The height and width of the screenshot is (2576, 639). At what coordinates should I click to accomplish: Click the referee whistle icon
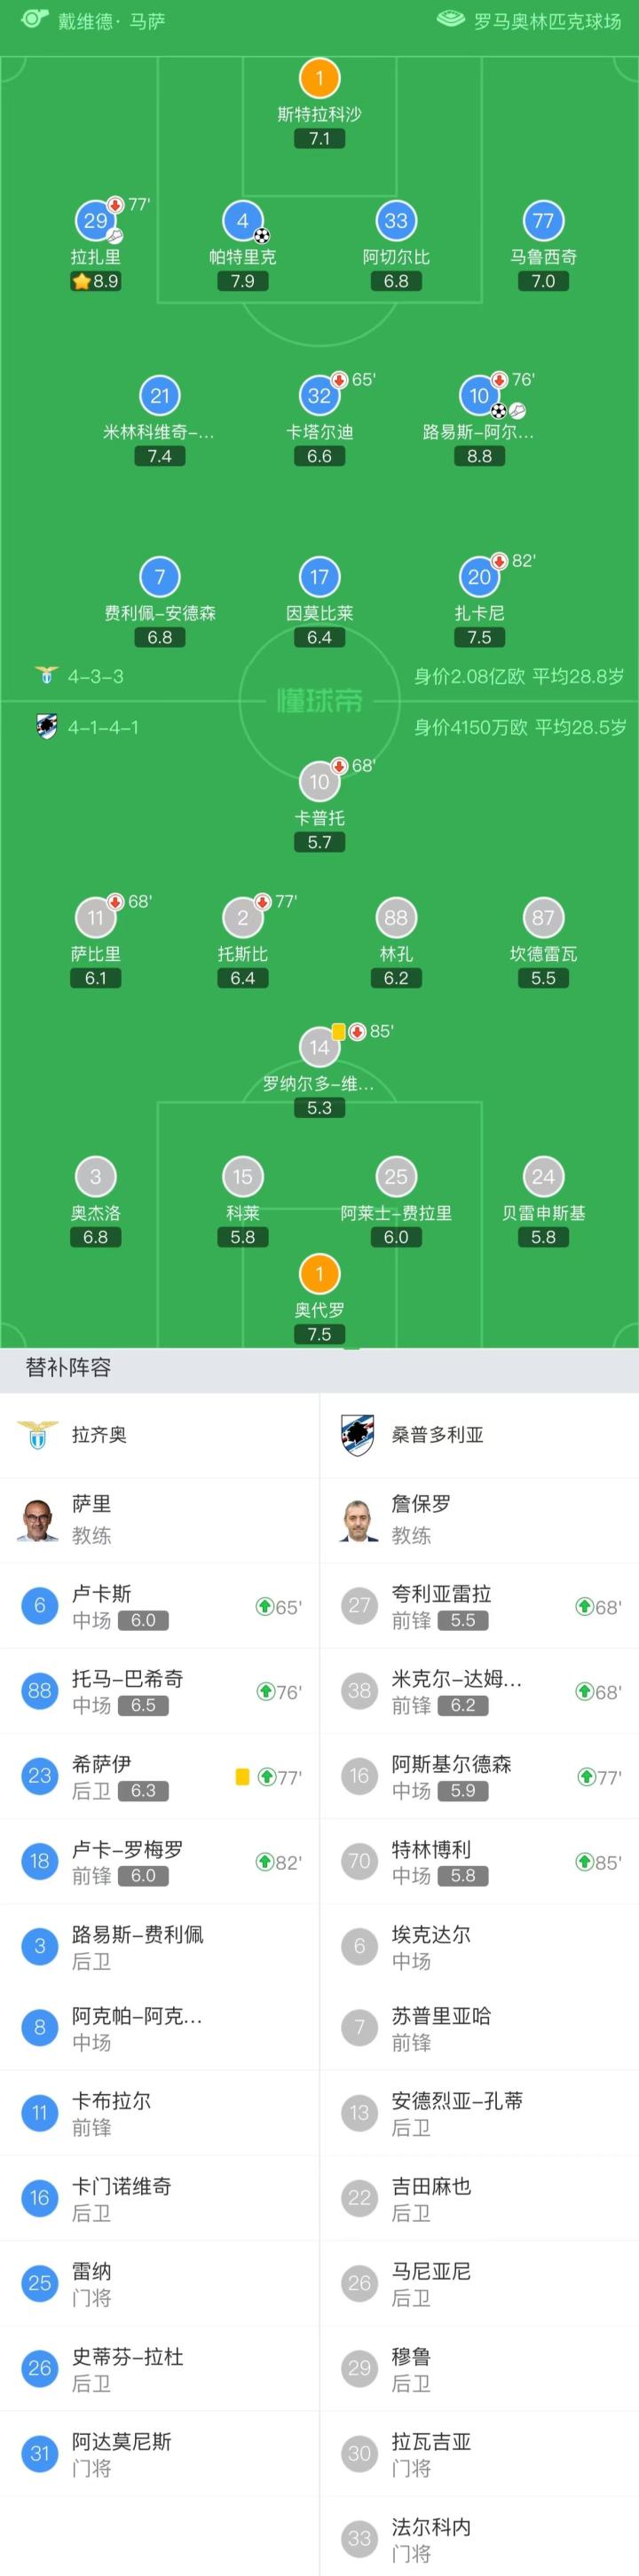pyautogui.click(x=33, y=19)
